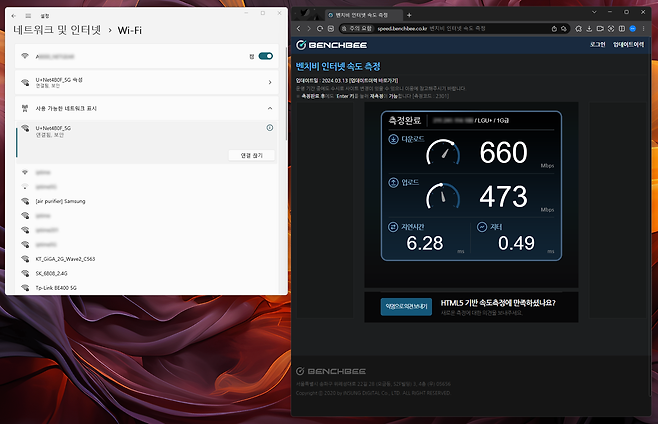Select Tp-Link BE400 5G network
The height and width of the screenshot is (424, 658).
pyautogui.click(x=62, y=287)
